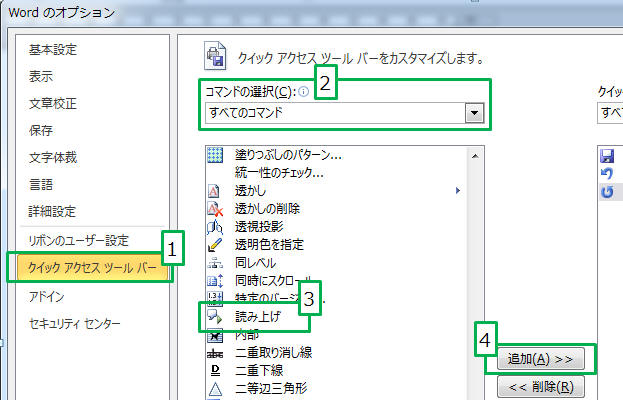Screen dimensions: 623x400
Task: Click the 透かし watermark icon
Action: (x=214, y=191)
